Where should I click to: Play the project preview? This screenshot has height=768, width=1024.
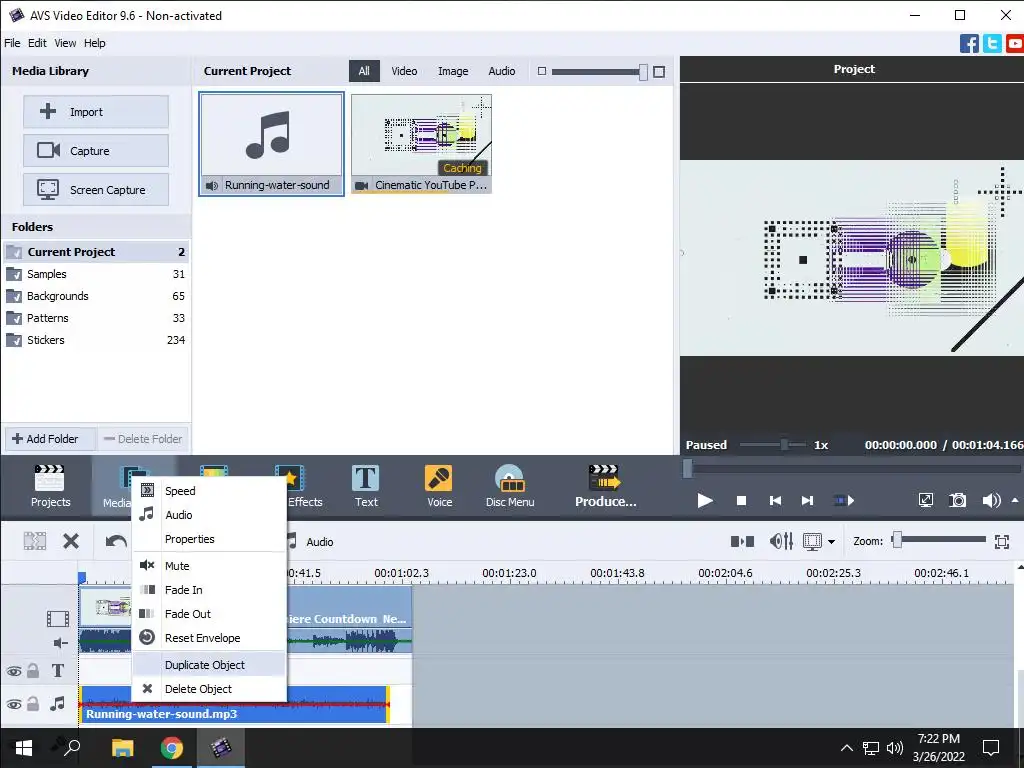pyautogui.click(x=705, y=500)
